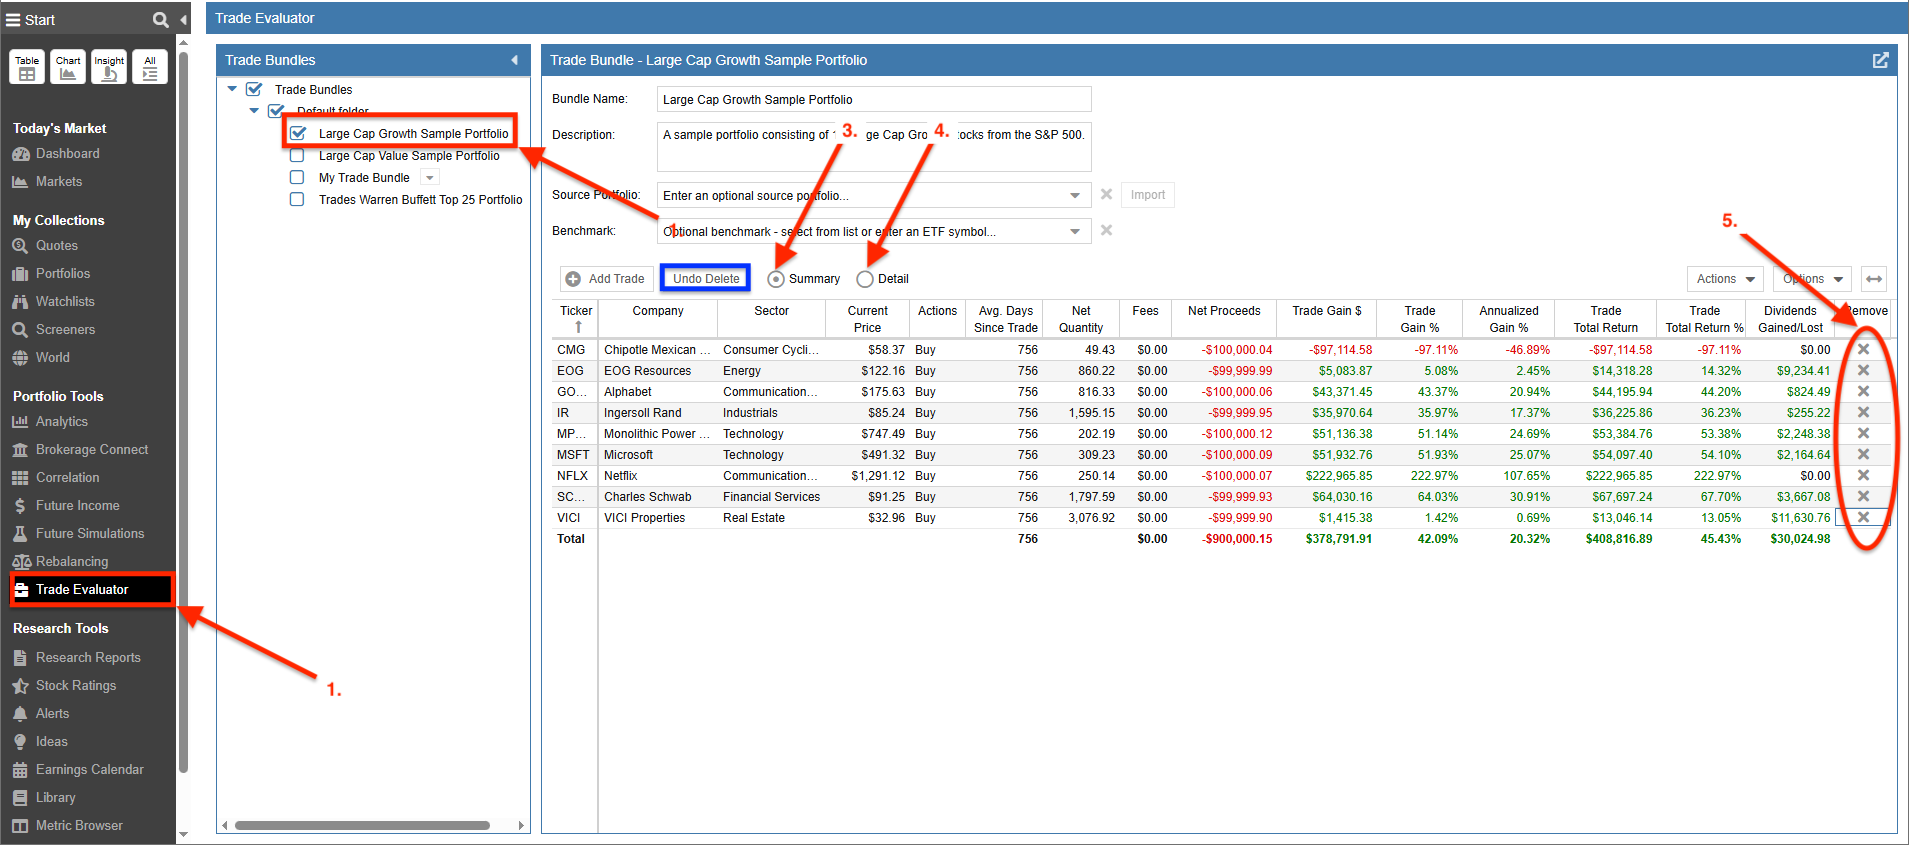Clear the Benchmark field
The width and height of the screenshot is (1910, 850).
(1106, 230)
